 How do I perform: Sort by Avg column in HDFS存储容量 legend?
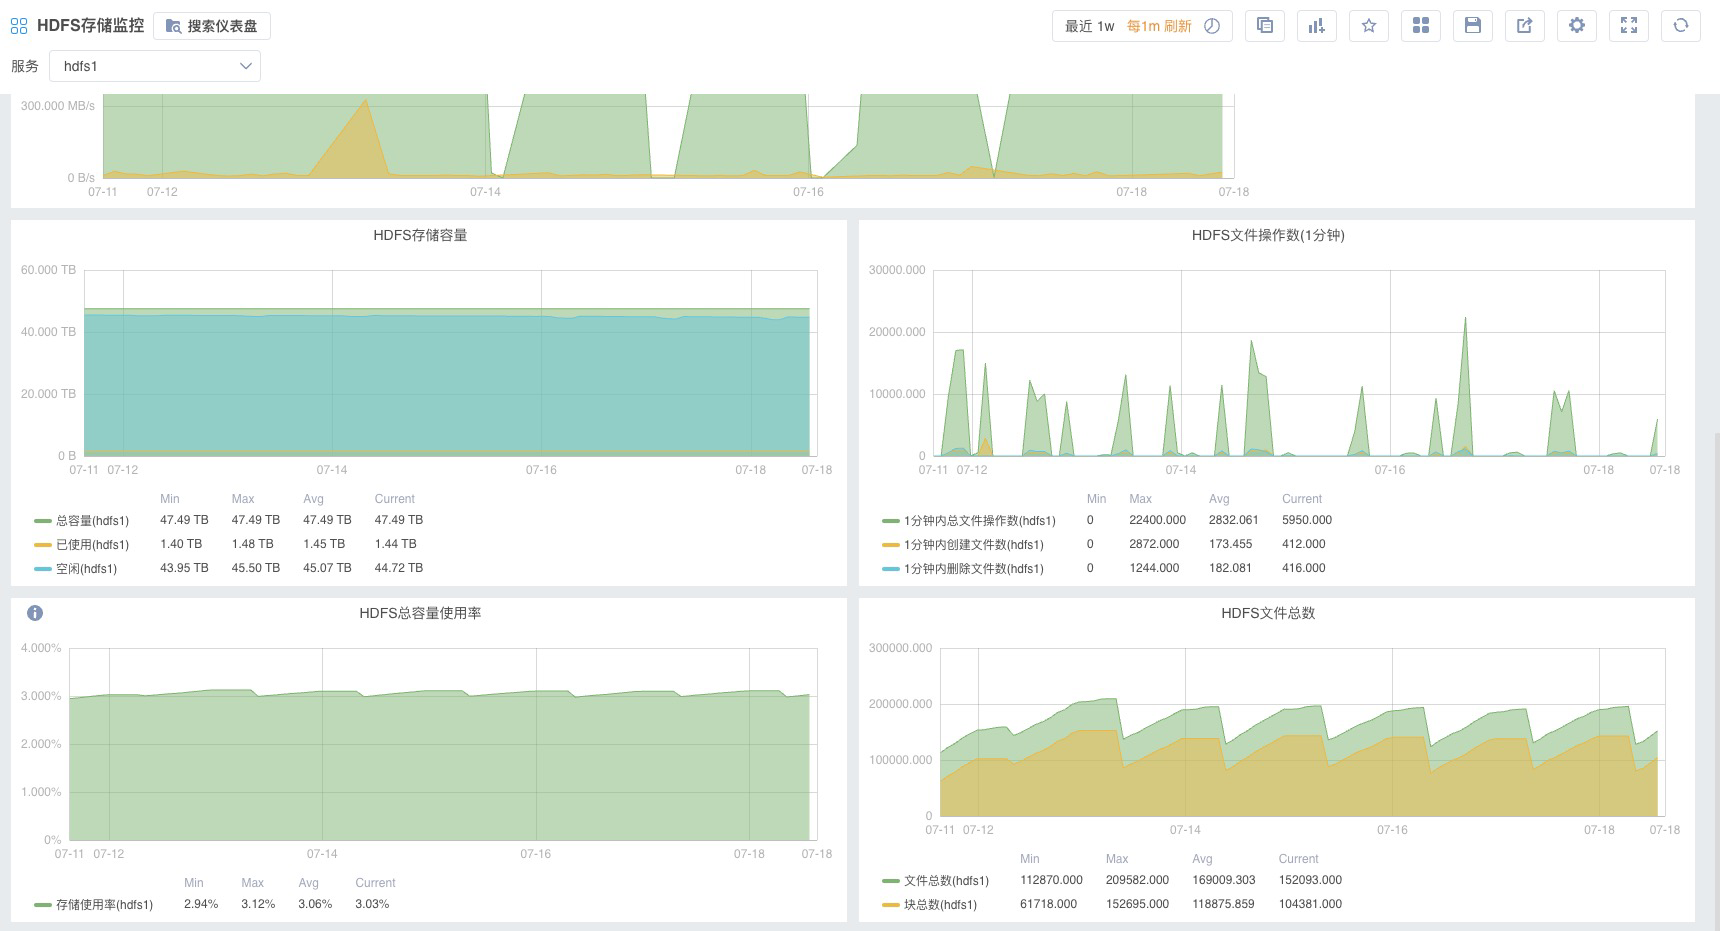(314, 499)
